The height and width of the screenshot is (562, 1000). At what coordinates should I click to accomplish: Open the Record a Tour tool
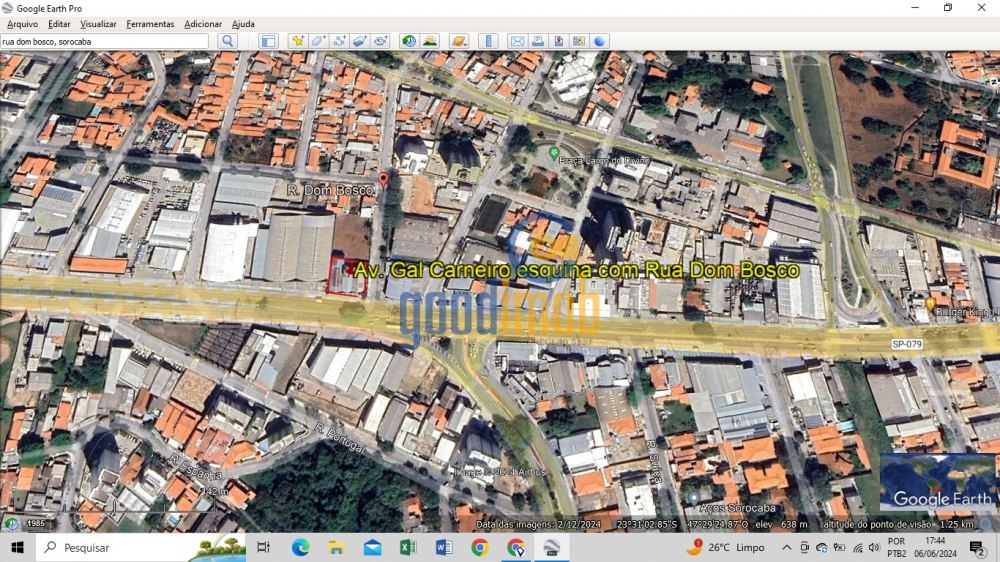[x=381, y=41]
